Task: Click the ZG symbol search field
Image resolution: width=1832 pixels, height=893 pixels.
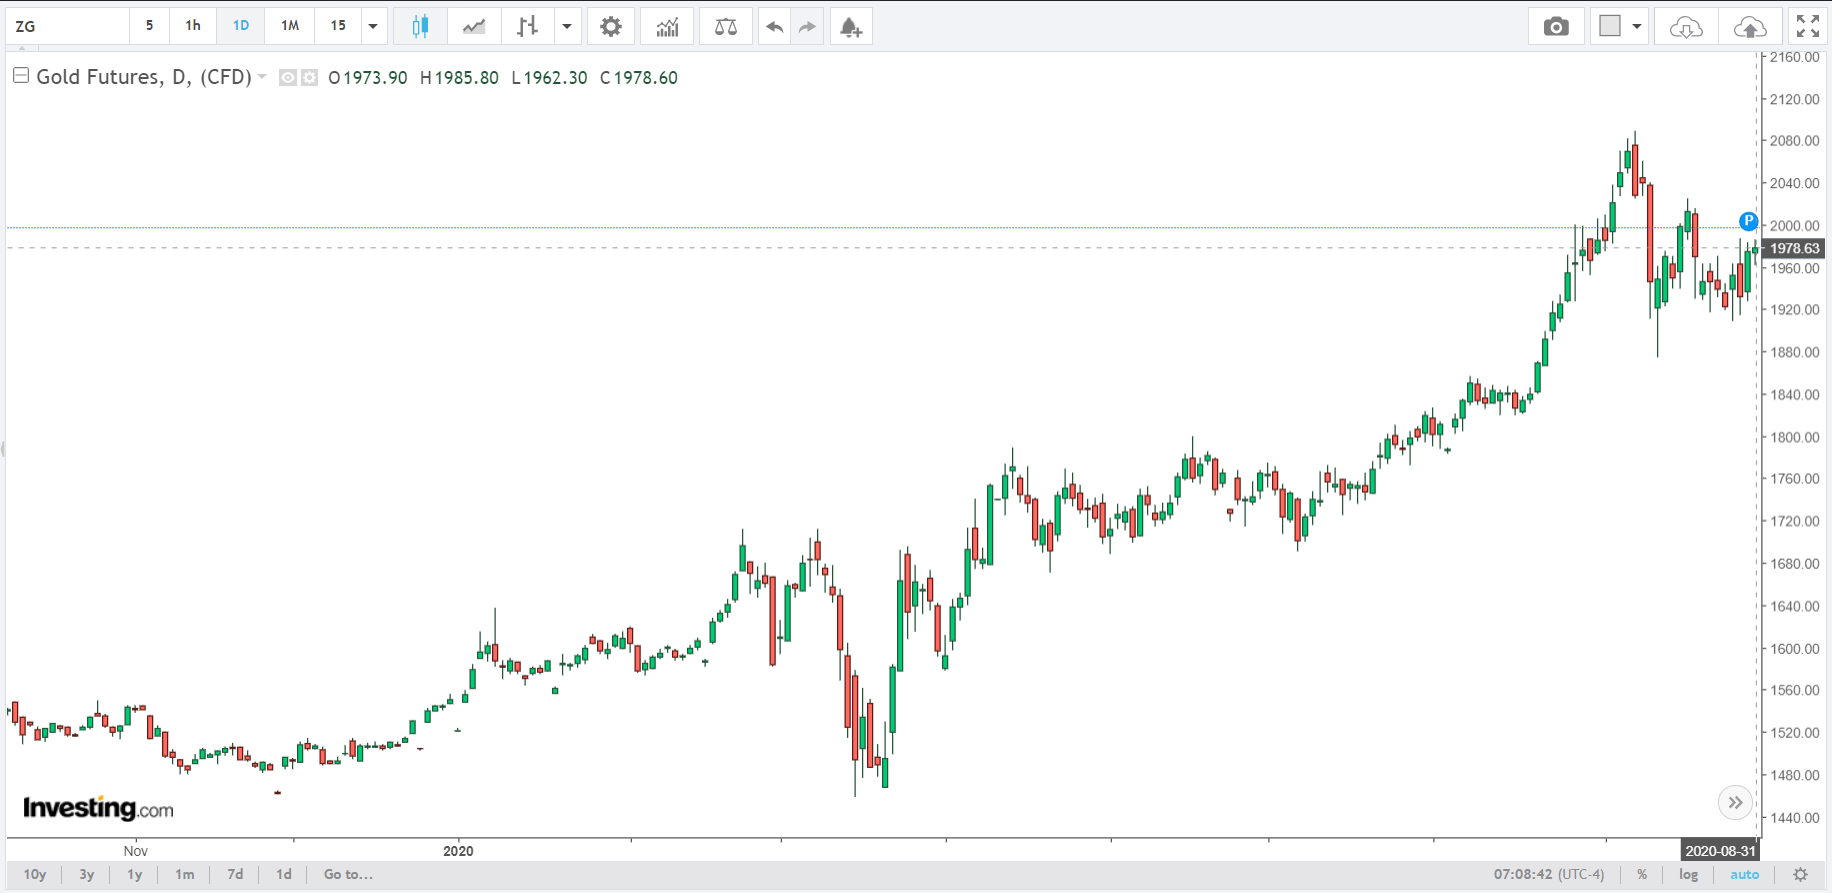Action: point(67,26)
